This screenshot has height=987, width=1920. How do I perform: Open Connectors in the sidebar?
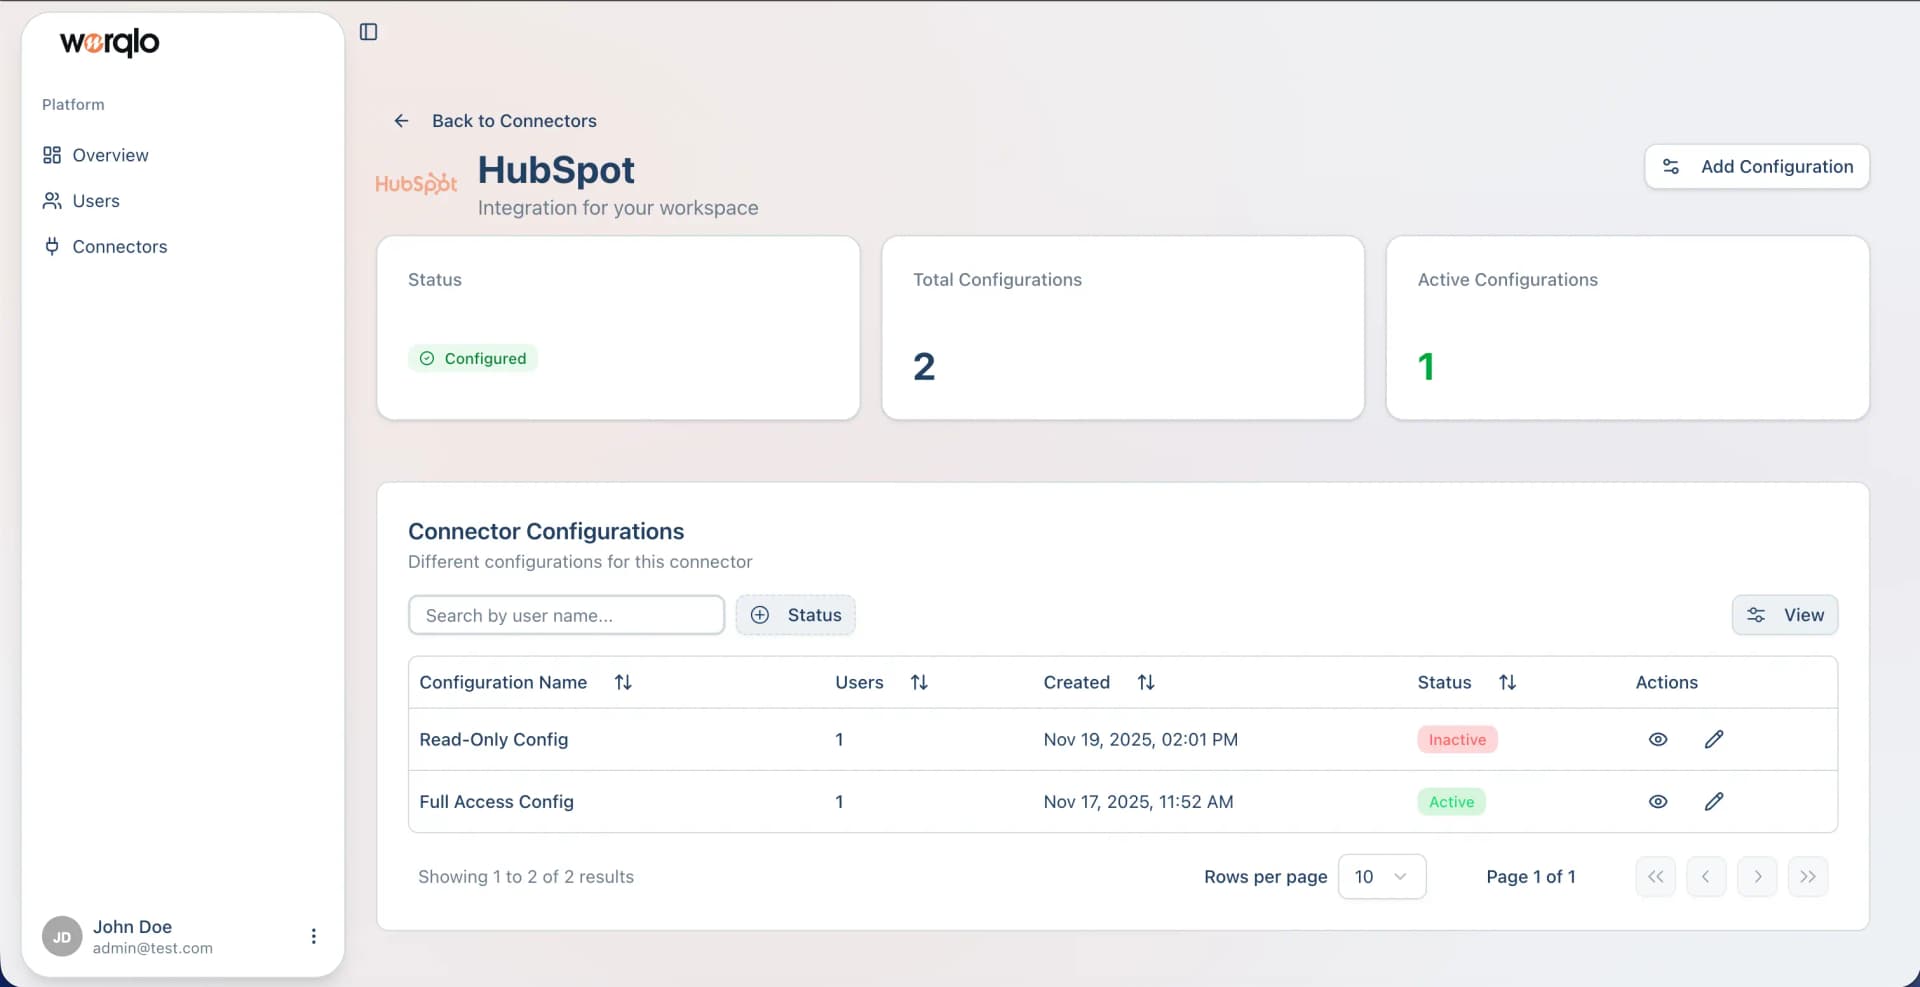pos(119,247)
